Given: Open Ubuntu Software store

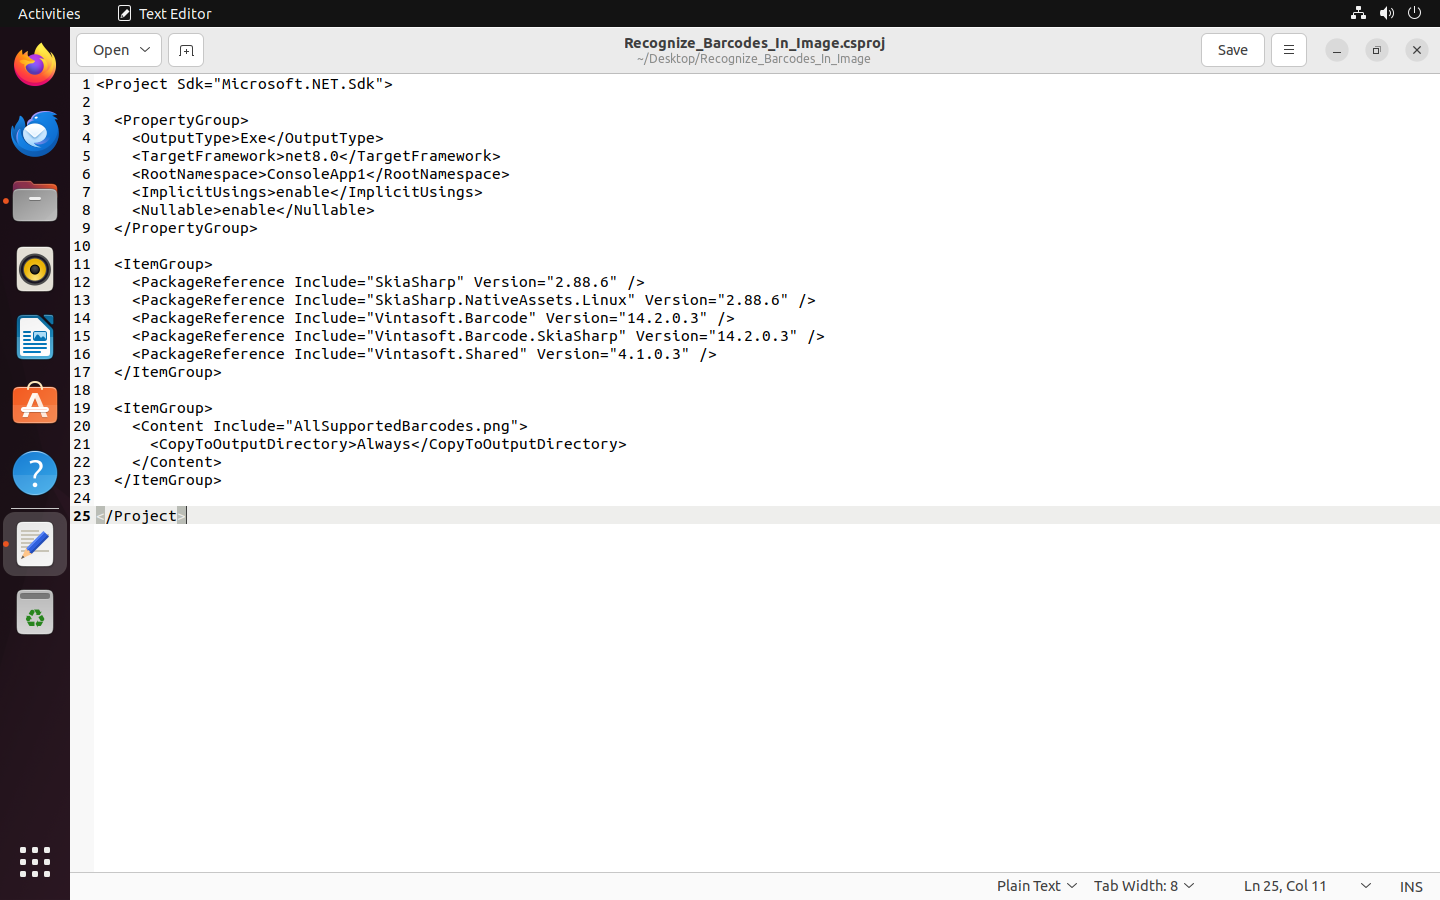Looking at the screenshot, I should click(x=35, y=406).
